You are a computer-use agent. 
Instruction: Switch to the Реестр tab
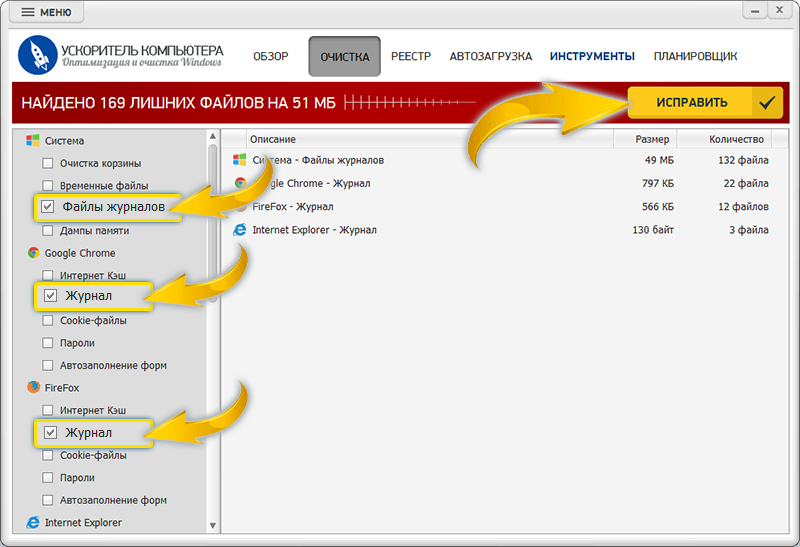[x=411, y=57]
